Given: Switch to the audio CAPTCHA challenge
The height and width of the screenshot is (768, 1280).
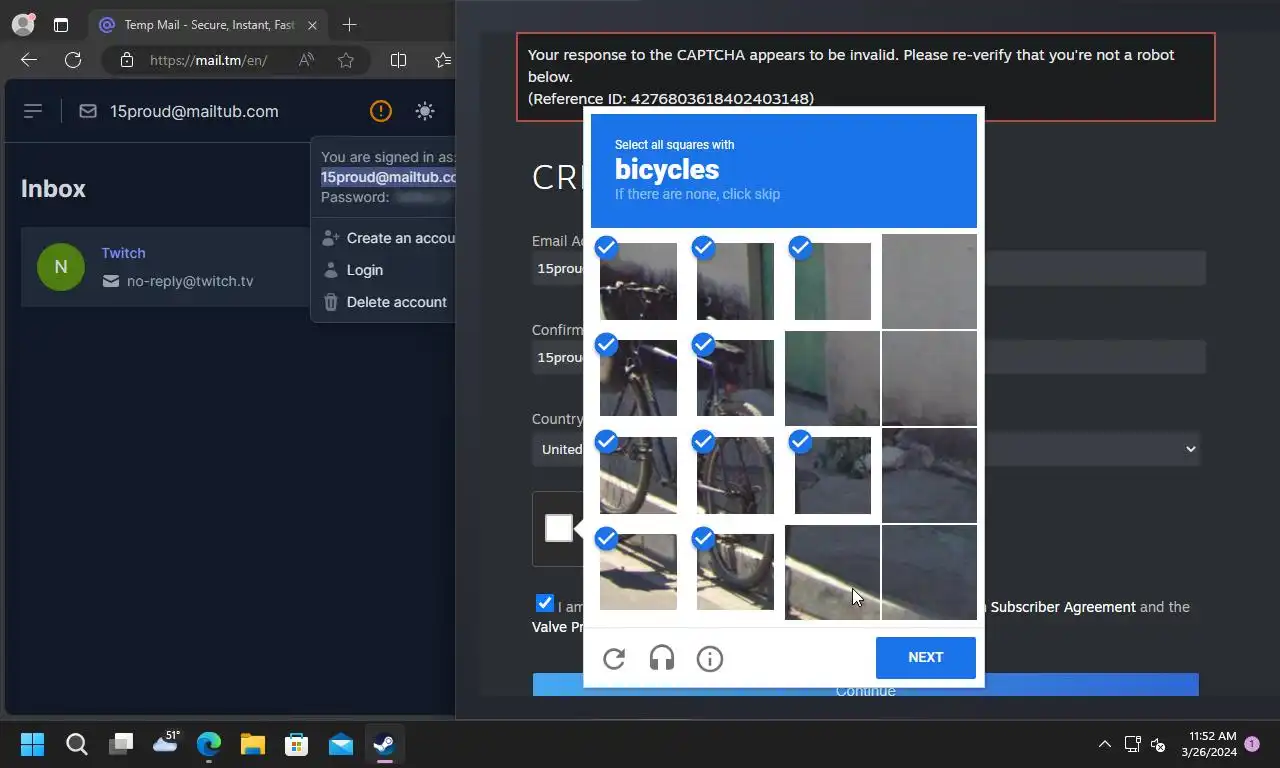Looking at the screenshot, I should coord(662,658).
